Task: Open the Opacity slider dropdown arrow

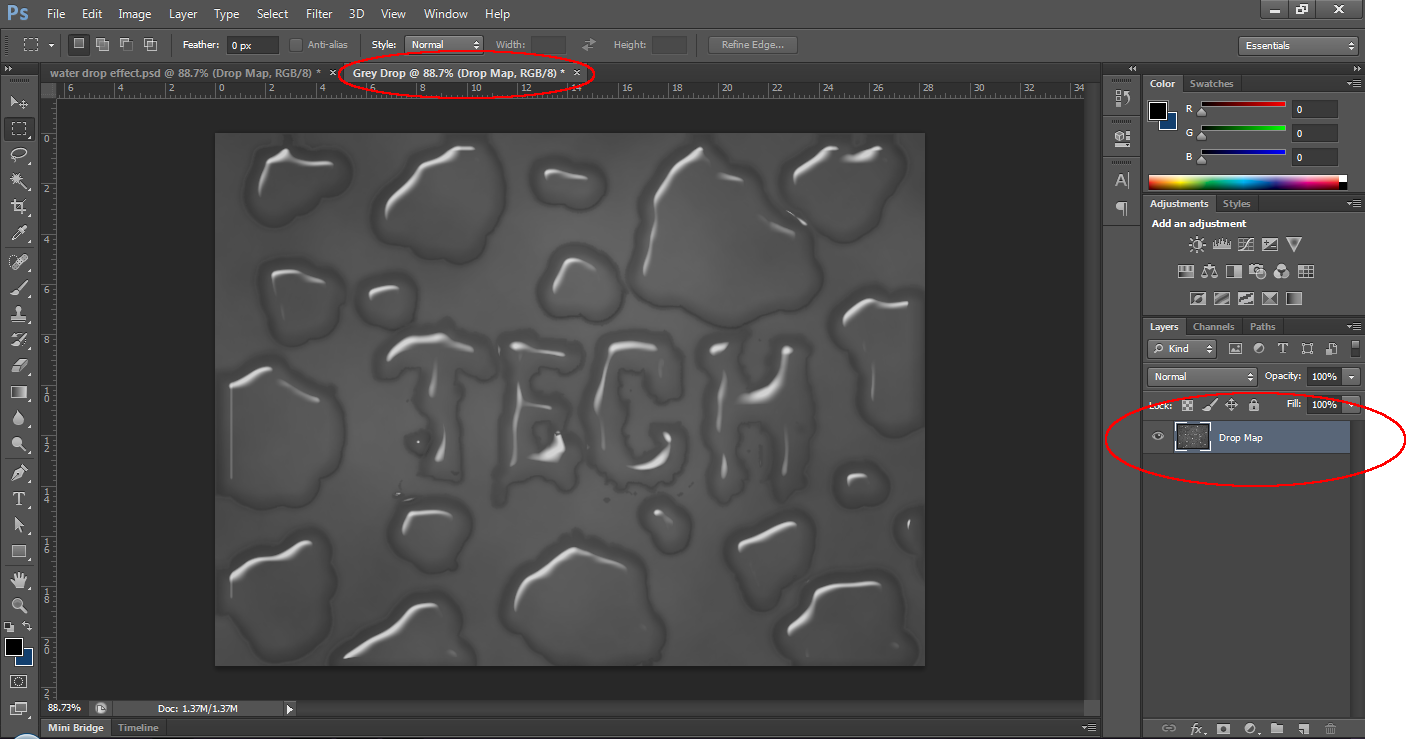Action: click(1352, 377)
